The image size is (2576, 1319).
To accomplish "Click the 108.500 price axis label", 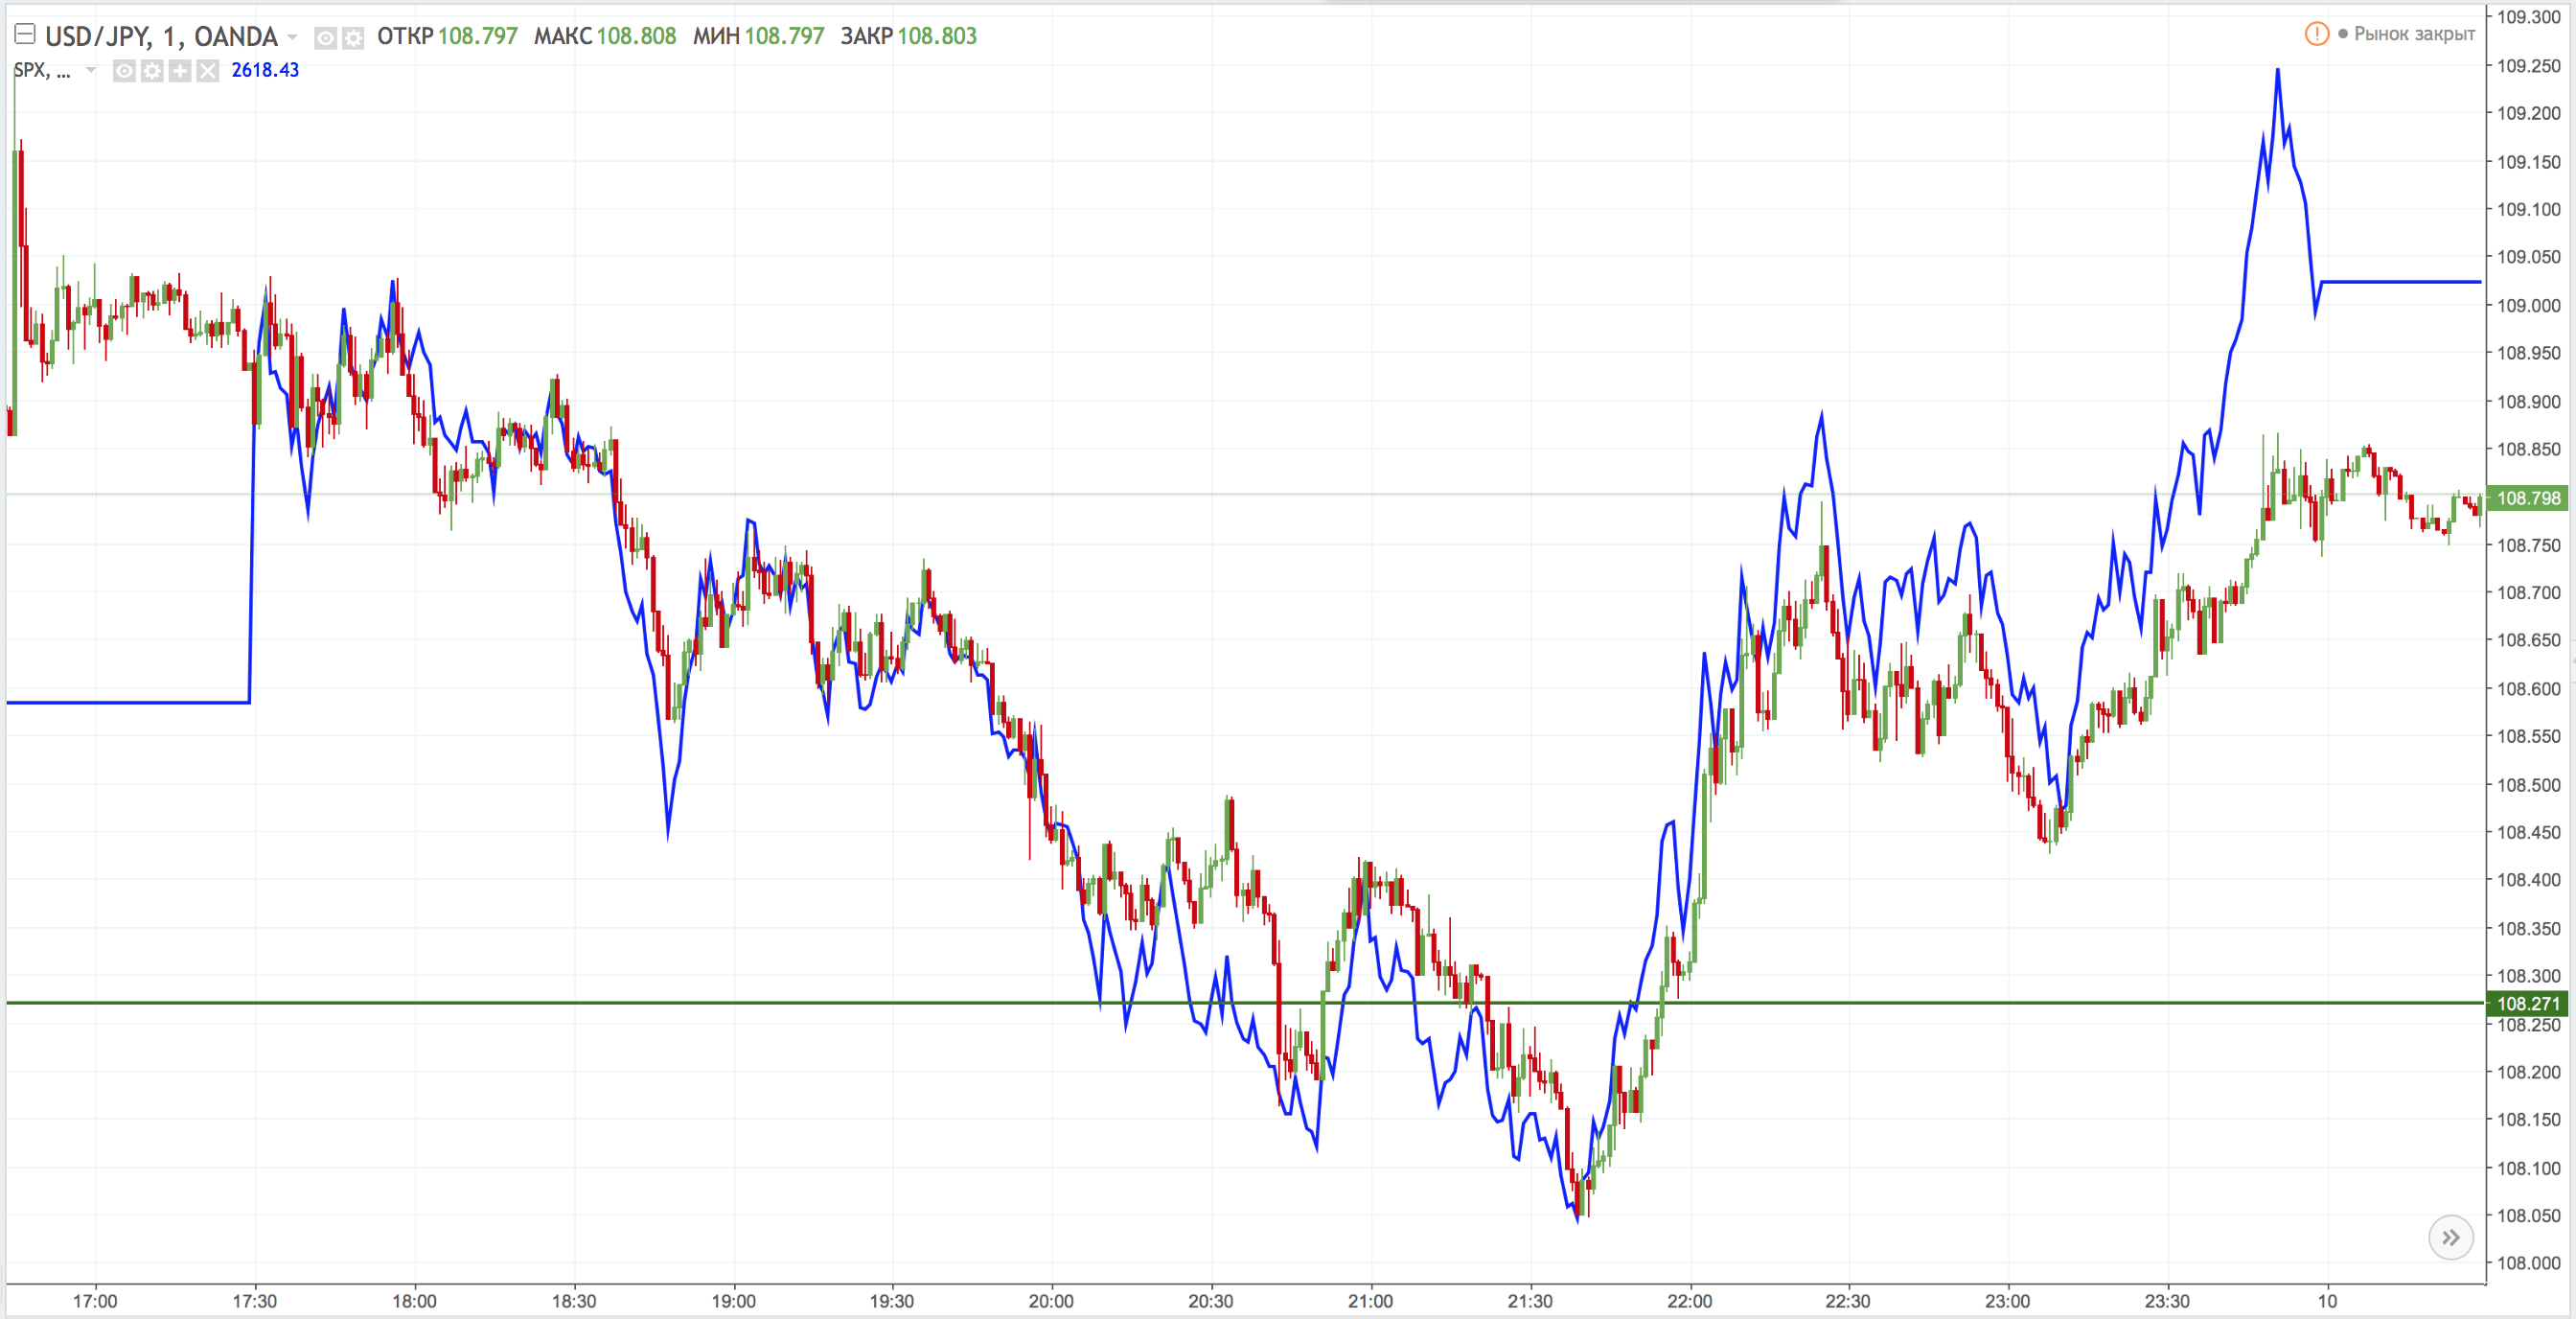I will coord(2529,785).
